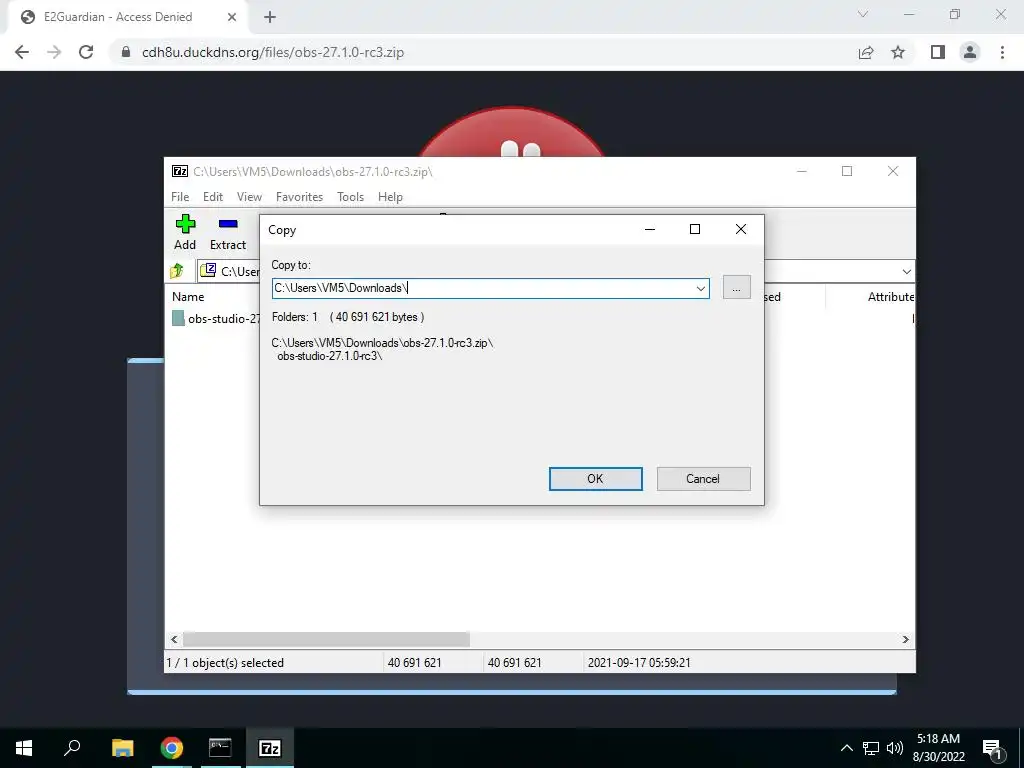Open the Chrome tab search chevron

863,14
